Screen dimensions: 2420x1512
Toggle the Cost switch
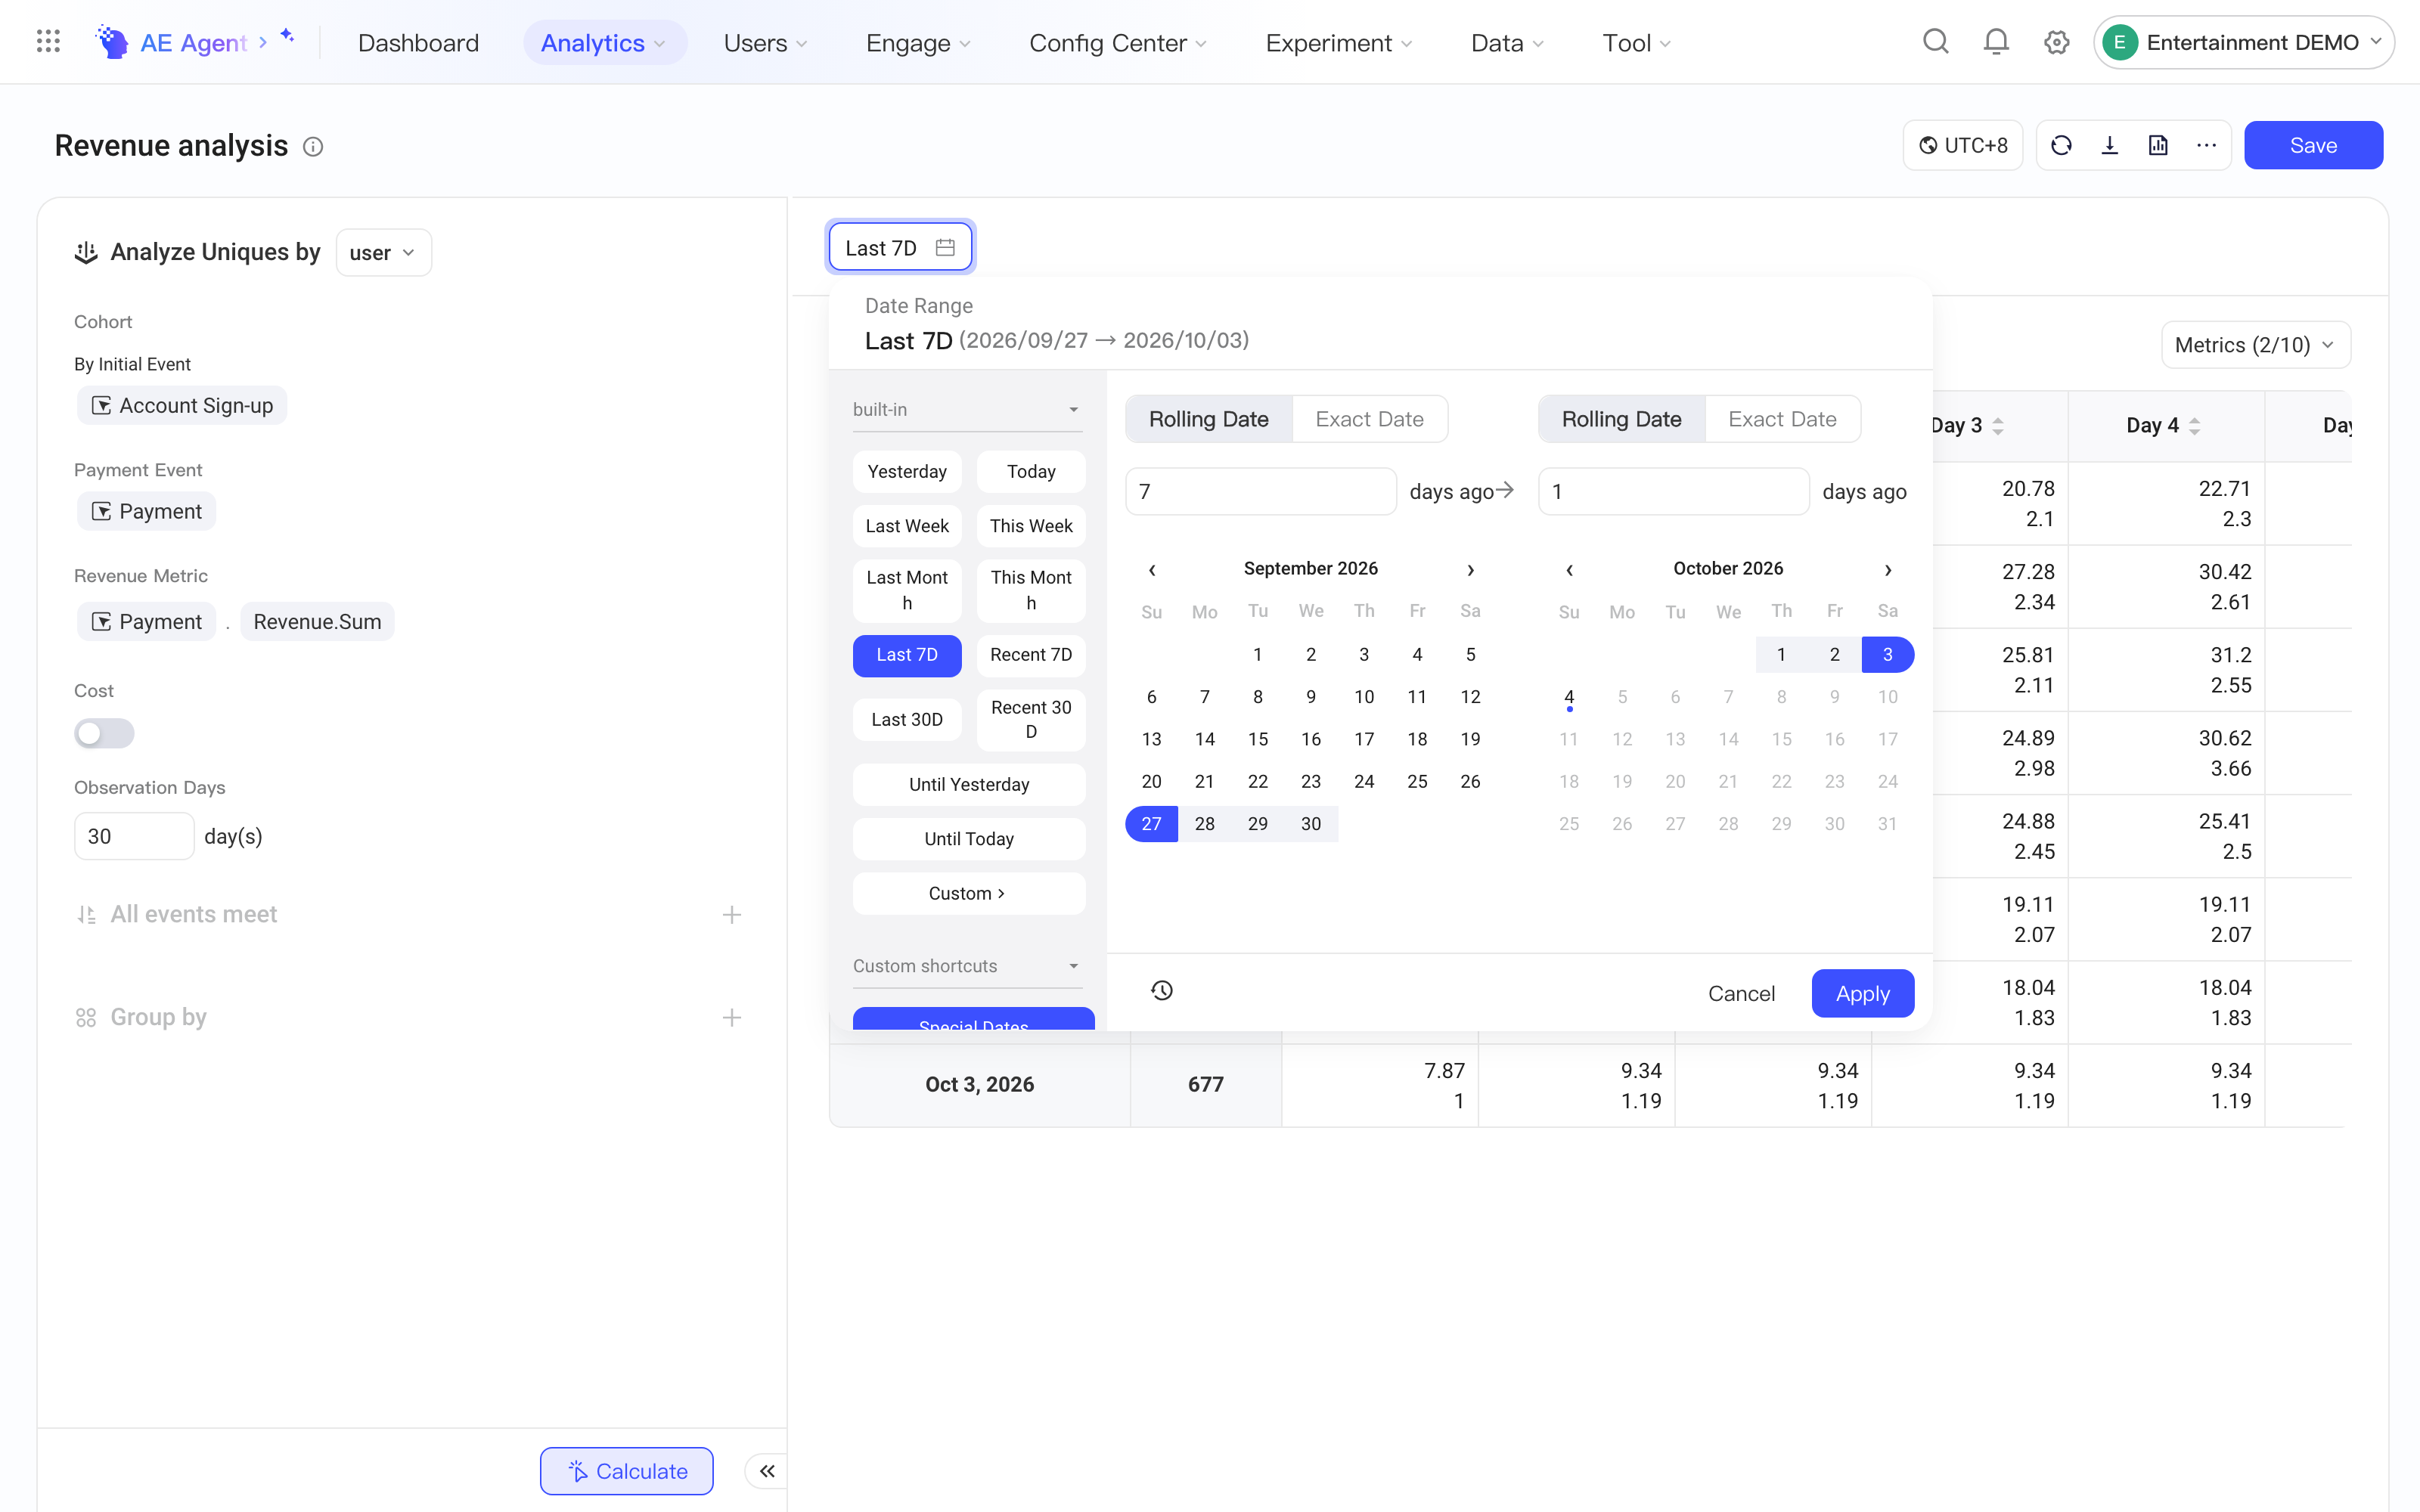tap(104, 733)
